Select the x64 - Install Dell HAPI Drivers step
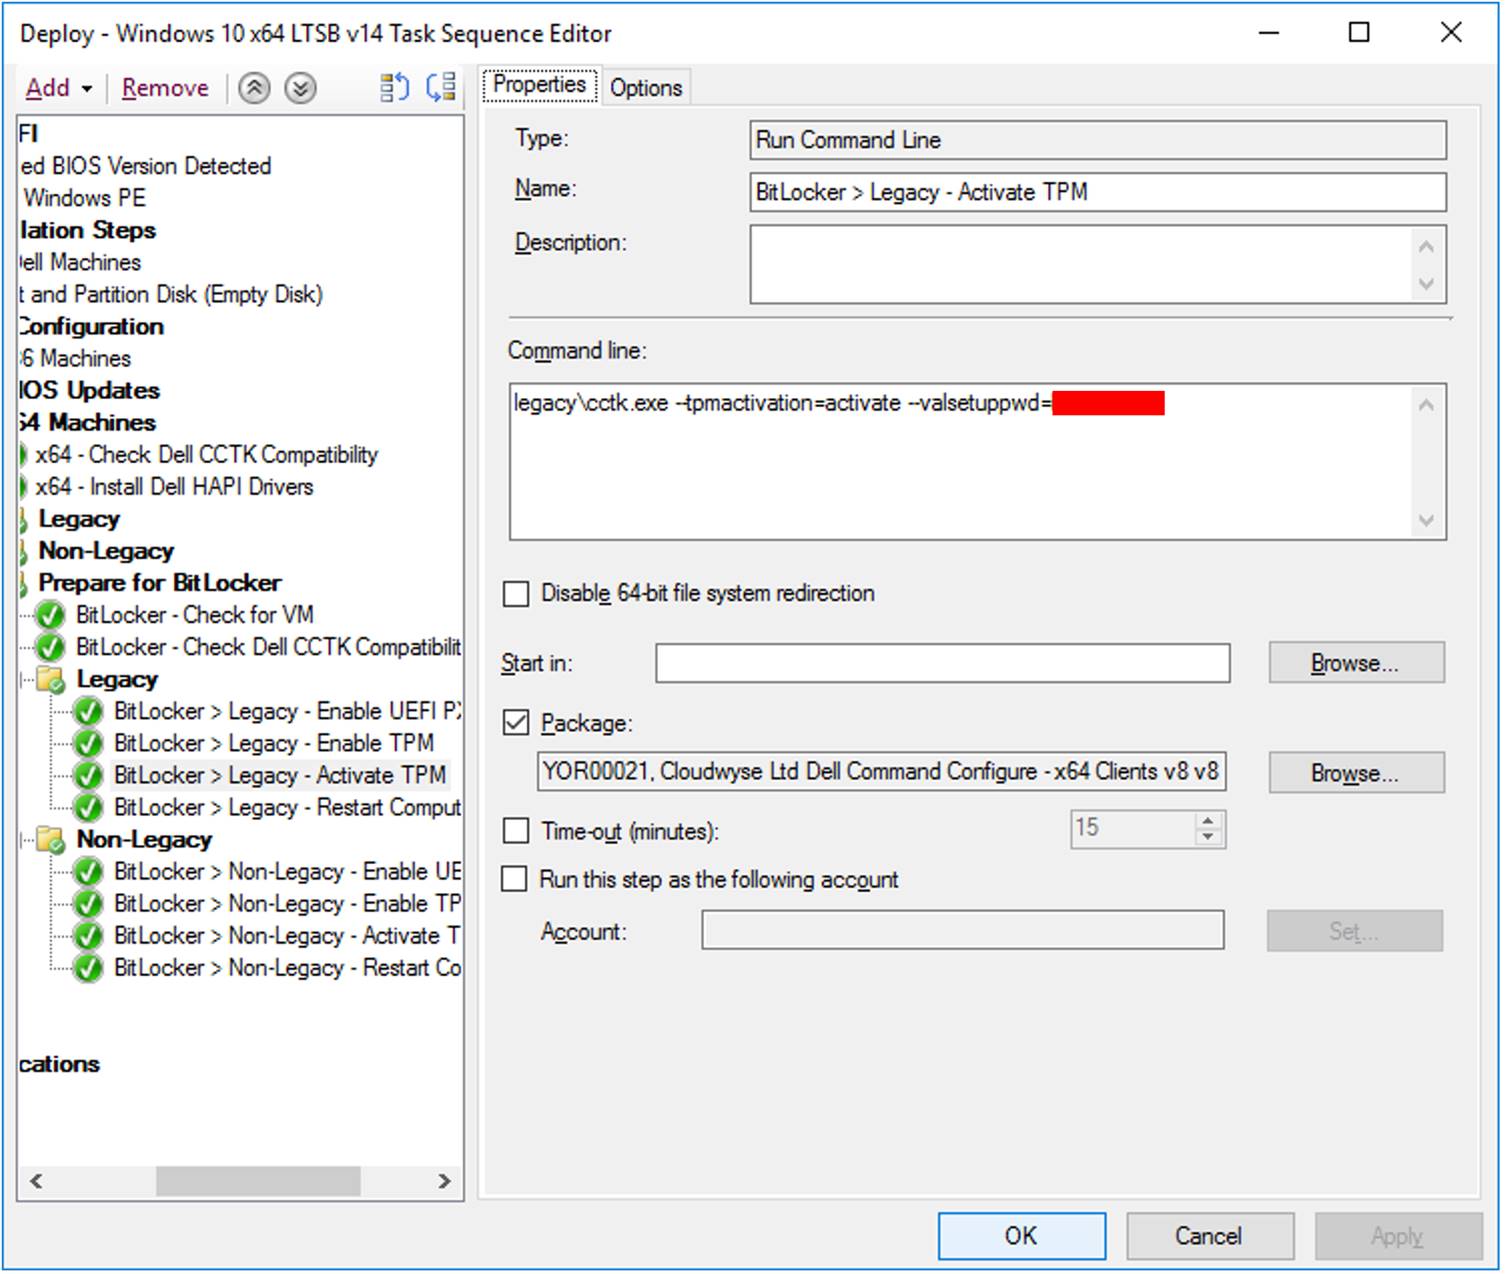1505x1274 pixels. tap(174, 487)
